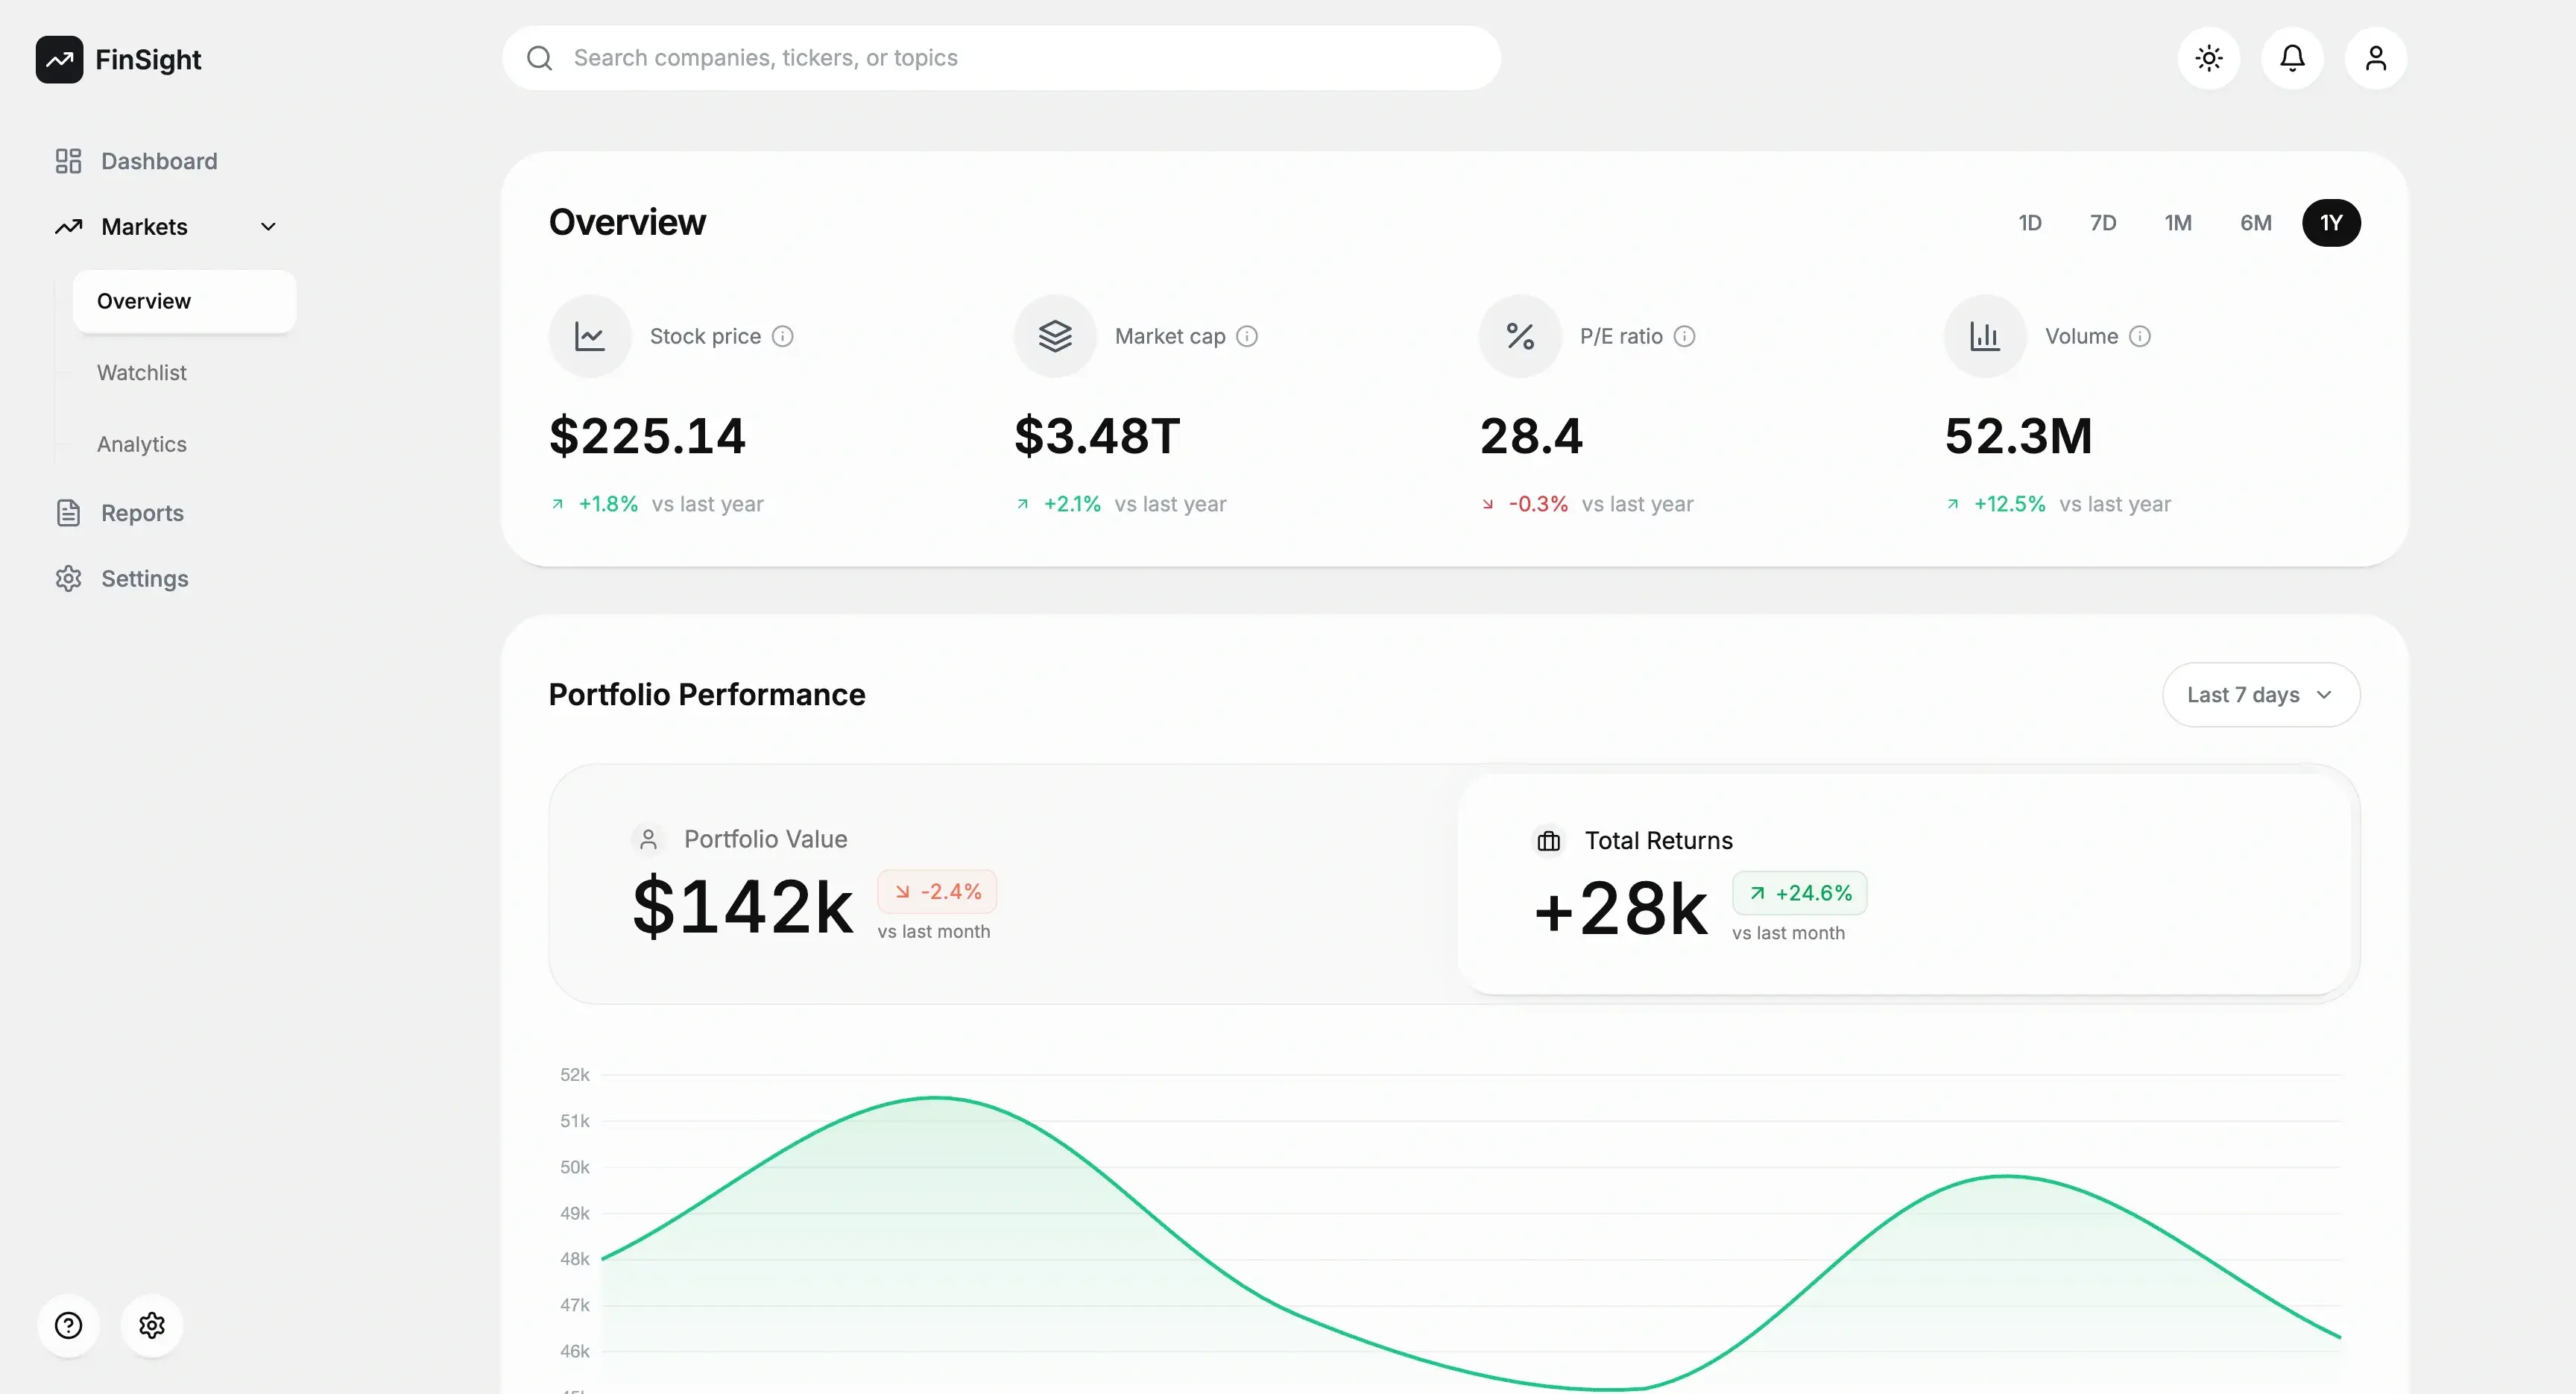The width and height of the screenshot is (2576, 1394).
Task: Click the Market cap layers icon
Action: click(x=1054, y=336)
